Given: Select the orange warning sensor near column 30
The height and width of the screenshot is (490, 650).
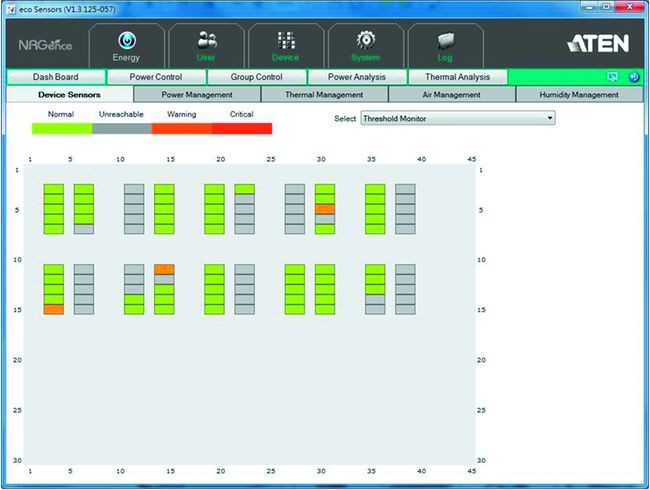Looking at the screenshot, I should coord(325,209).
